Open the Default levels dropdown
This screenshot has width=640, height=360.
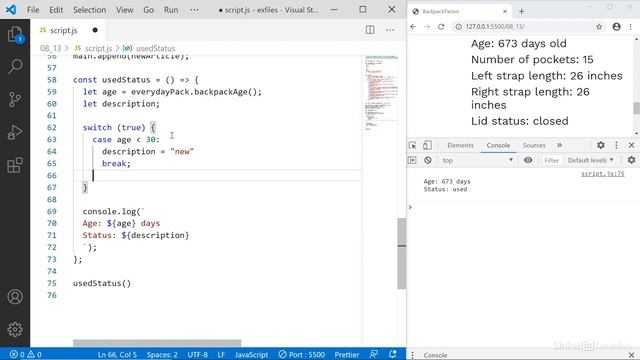tap(591, 160)
